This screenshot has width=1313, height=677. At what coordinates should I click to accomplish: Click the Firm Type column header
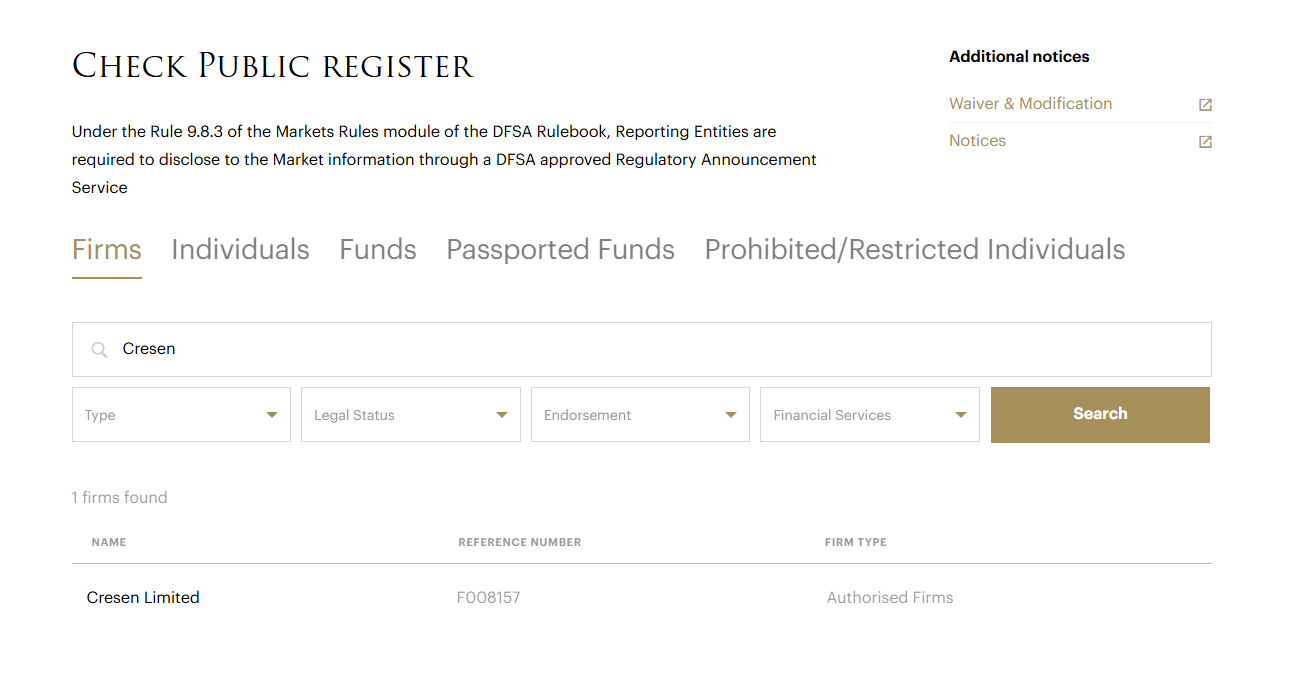point(855,542)
